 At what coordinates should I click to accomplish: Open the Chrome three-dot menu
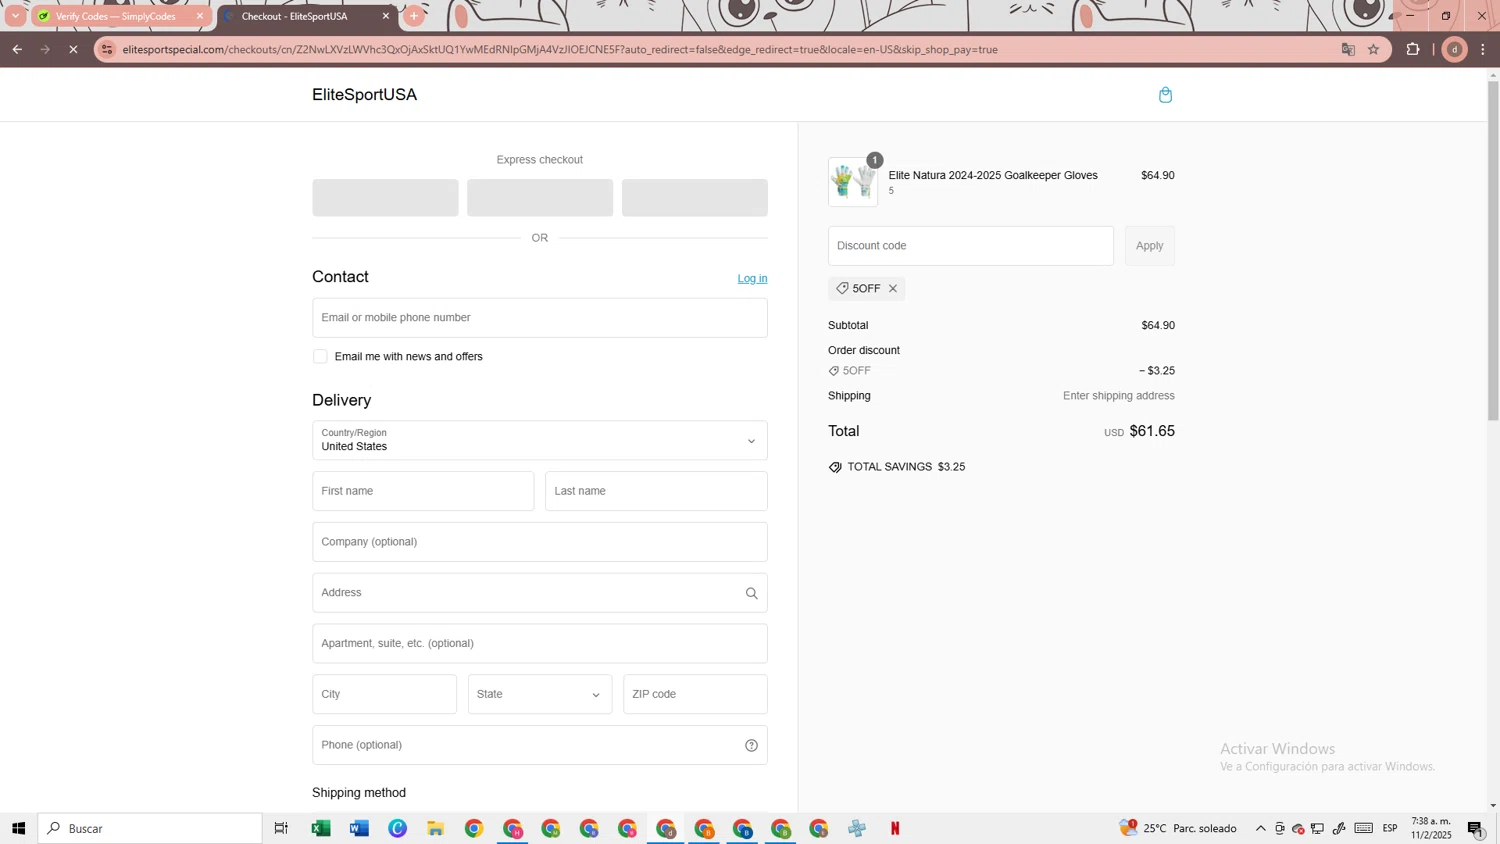click(x=1483, y=49)
